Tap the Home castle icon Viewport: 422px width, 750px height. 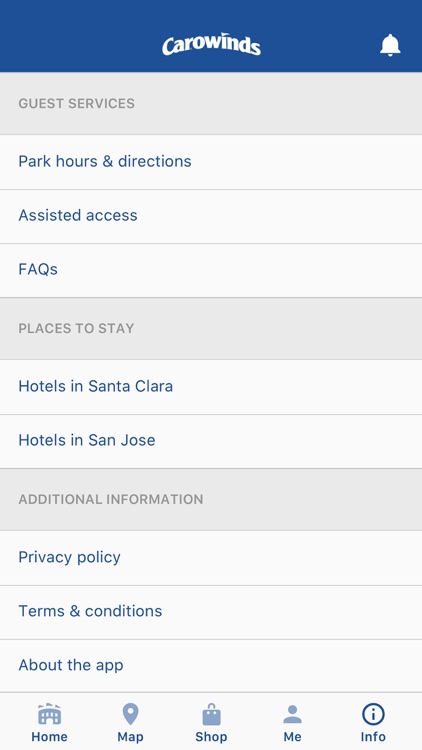pyautogui.click(x=49, y=714)
